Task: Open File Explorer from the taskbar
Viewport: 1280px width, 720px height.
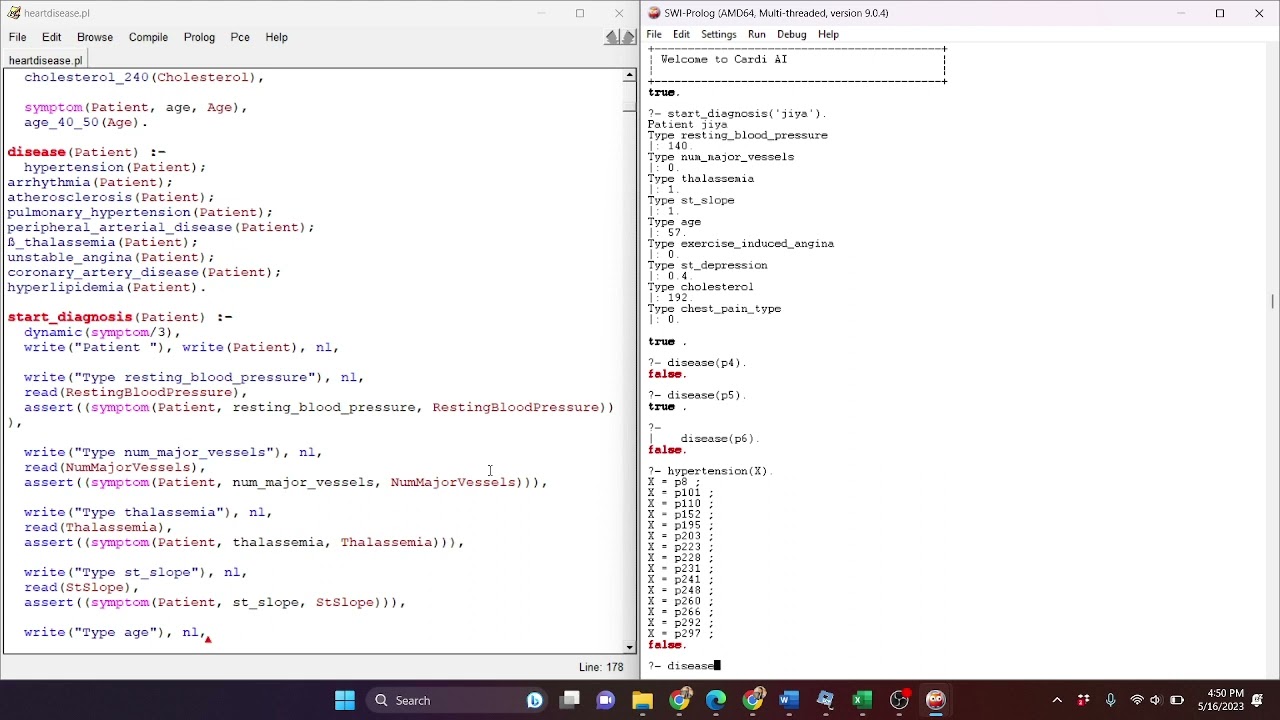Action: (642, 700)
